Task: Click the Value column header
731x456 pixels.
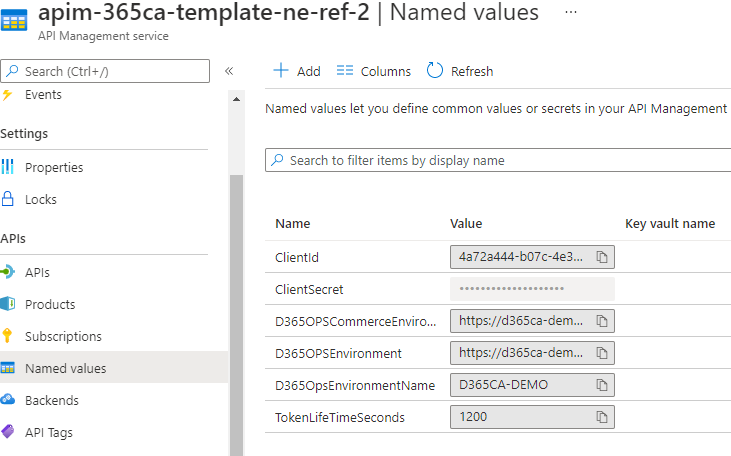Action: pyautogui.click(x=466, y=224)
